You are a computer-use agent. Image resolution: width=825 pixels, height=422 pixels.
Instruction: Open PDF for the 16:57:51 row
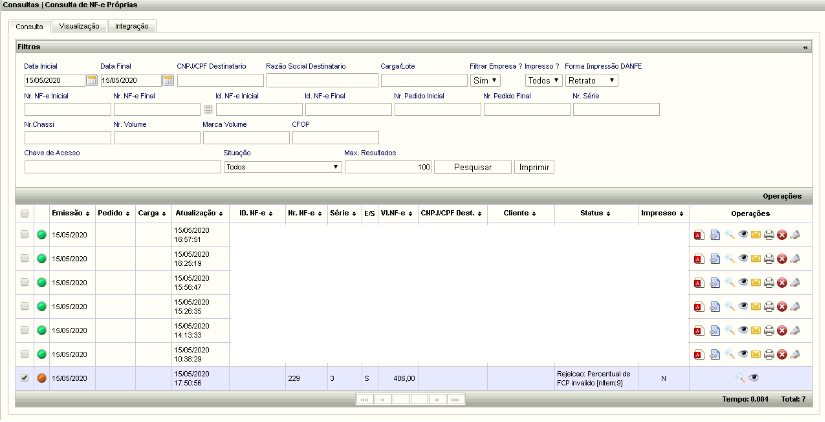tap(699, 235)
